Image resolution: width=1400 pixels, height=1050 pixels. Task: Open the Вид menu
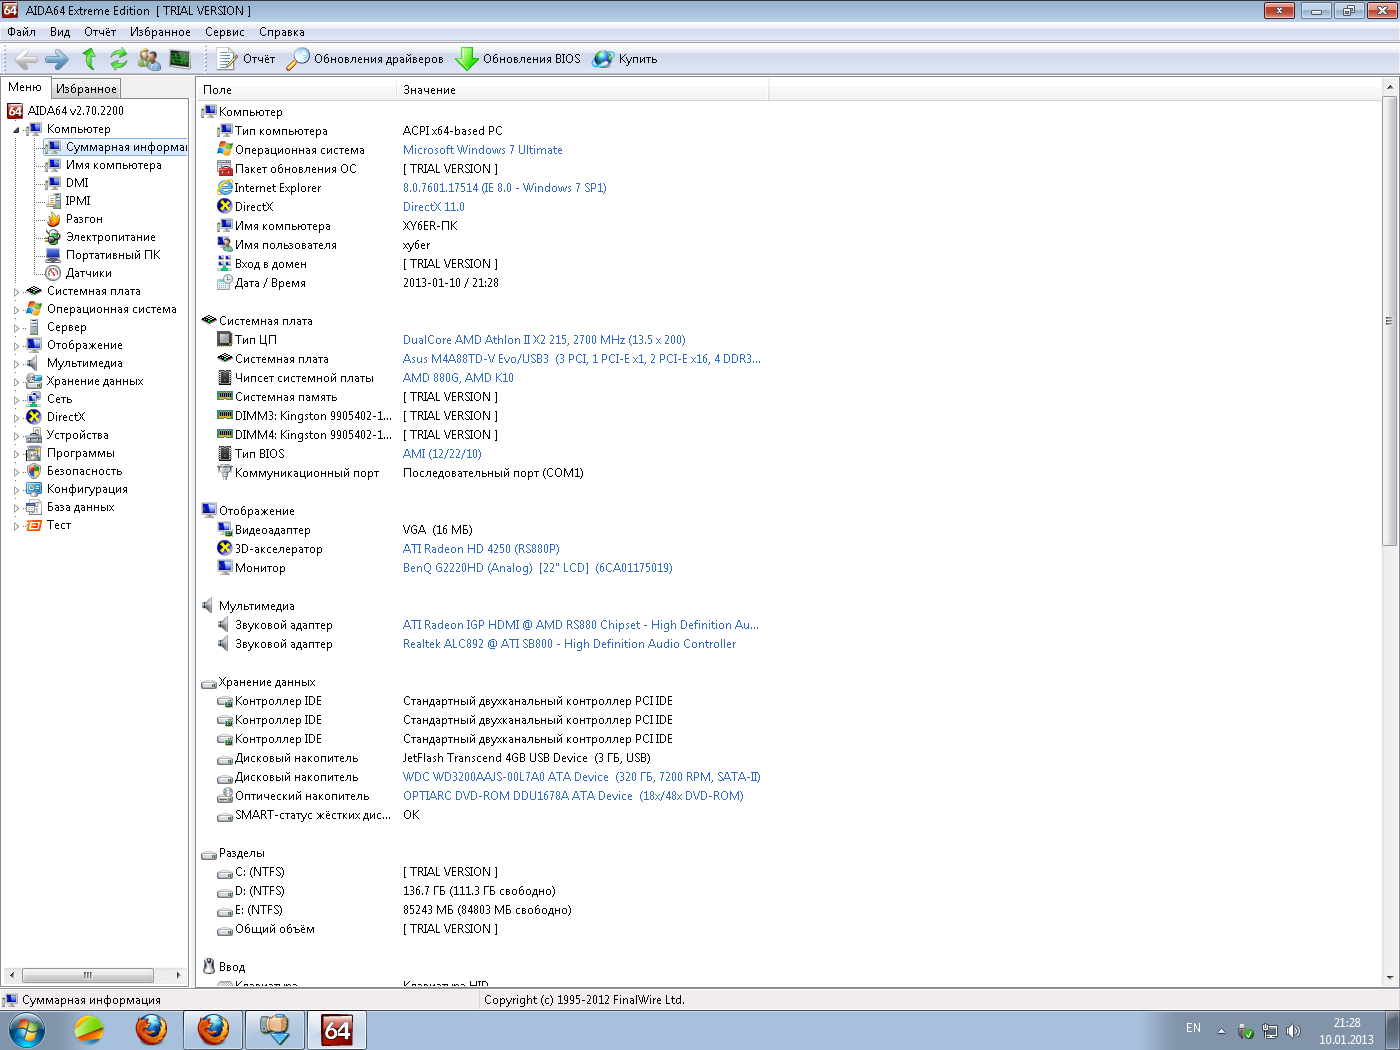tap(60, 32)
